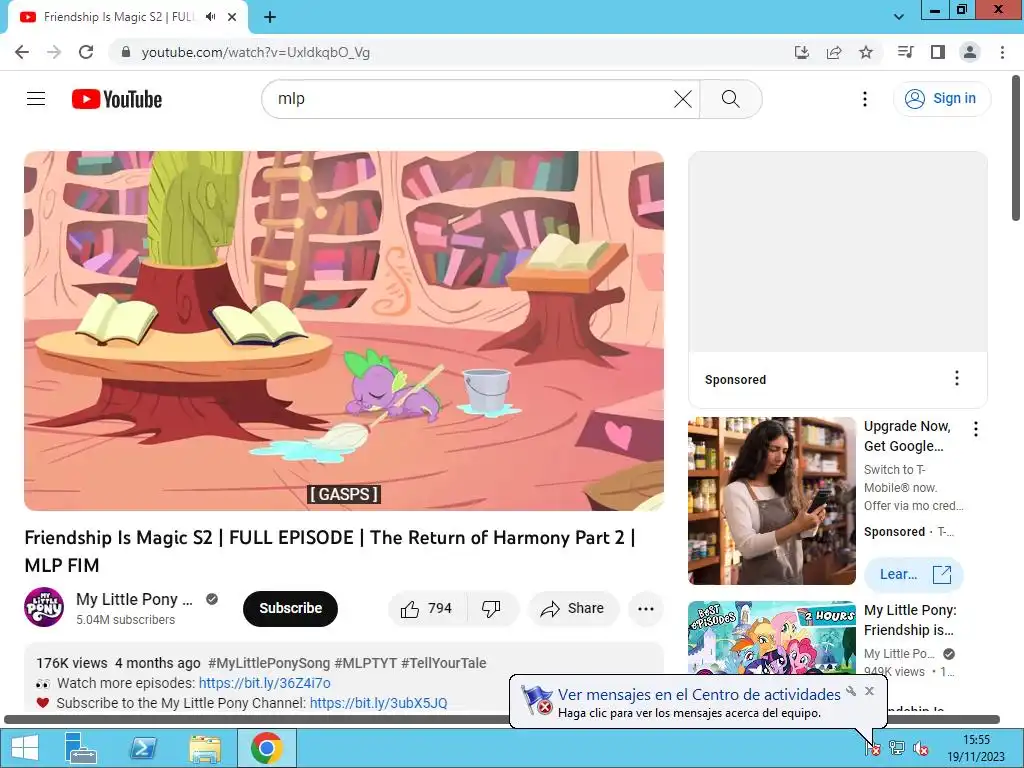Click the magnifier search button
The image size is (1024, 768).
(731, 99)
